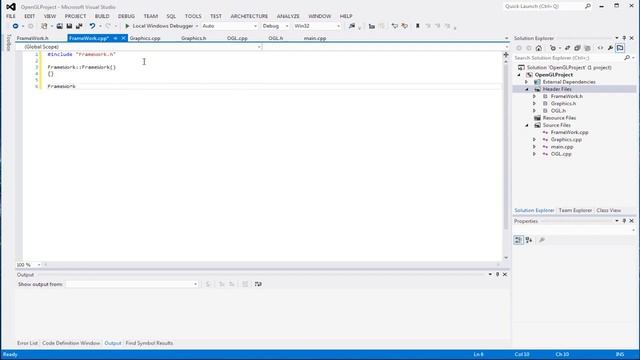Image resolution: width=640 pixels, height=360 pixels.
Task: Click the New Project toolbar icon
Action: [44, 26]
